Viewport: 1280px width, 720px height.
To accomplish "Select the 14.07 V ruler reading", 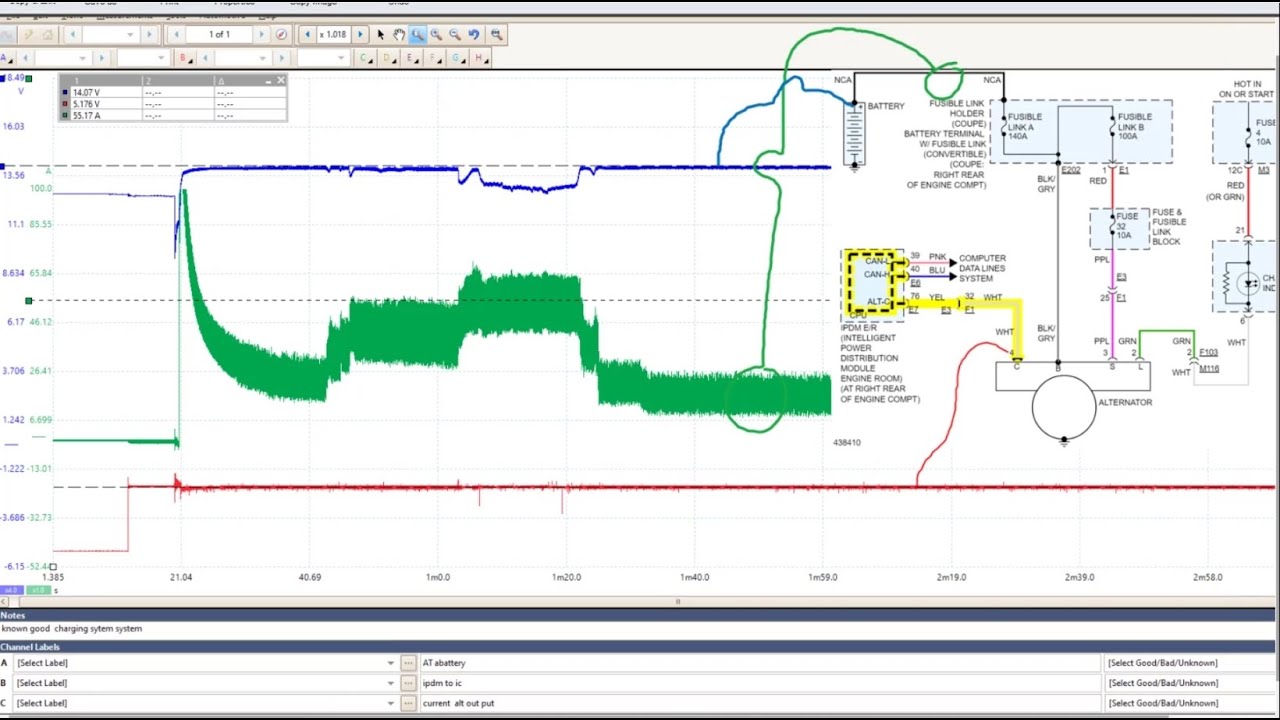I will point(86,92).
